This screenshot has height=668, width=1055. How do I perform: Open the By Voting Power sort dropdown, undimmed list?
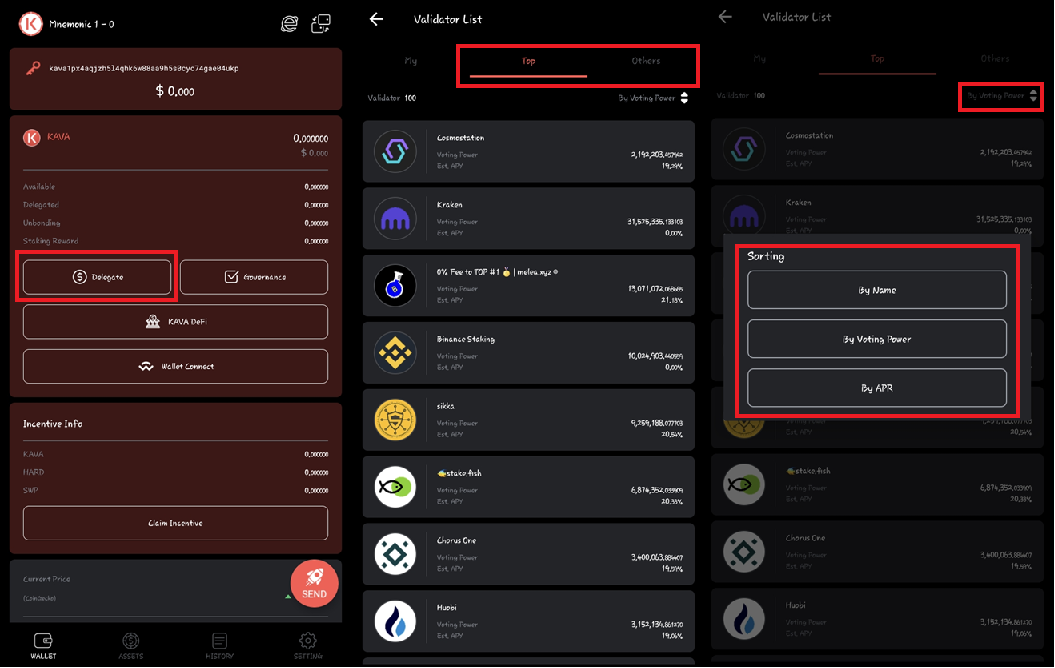coord(653,98)
